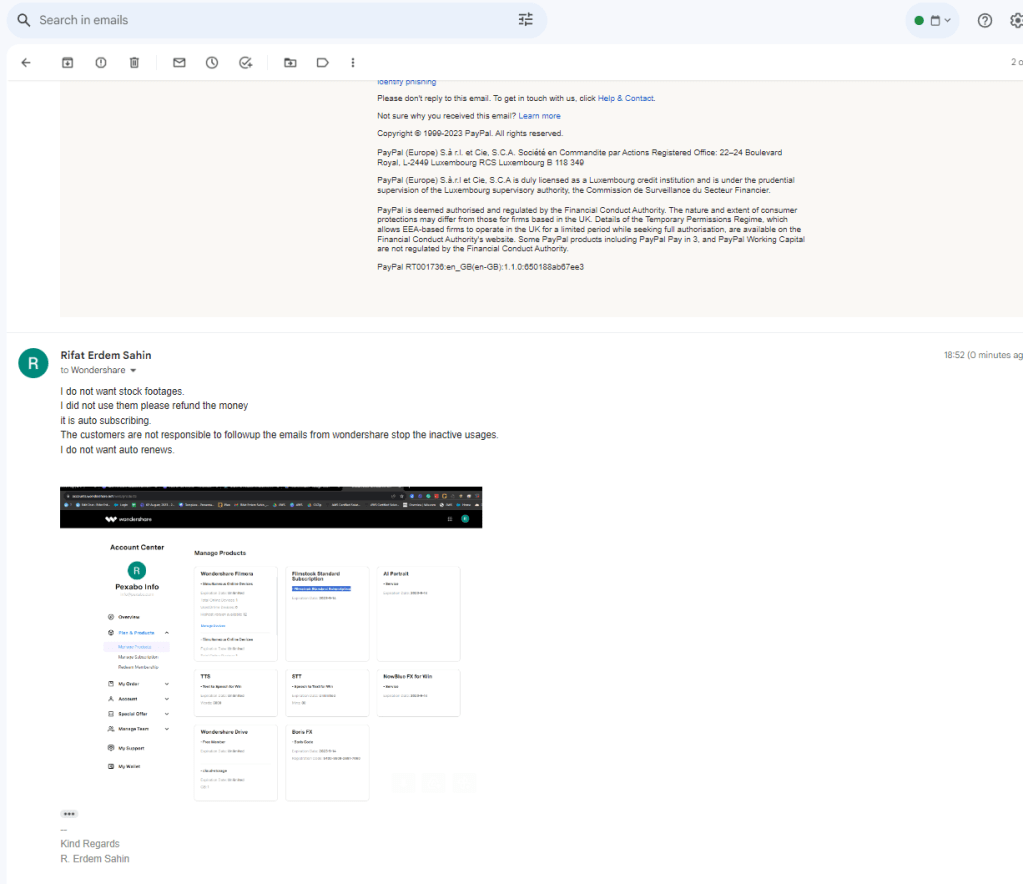The width and height of the screenshot is (1023, 884).
Task: Mark the conversation as unread
Action: click(179, 63)
